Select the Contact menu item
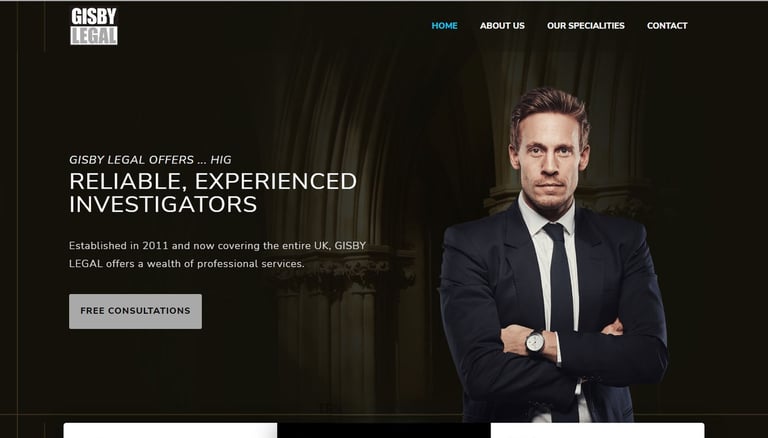 click(667, 25)
